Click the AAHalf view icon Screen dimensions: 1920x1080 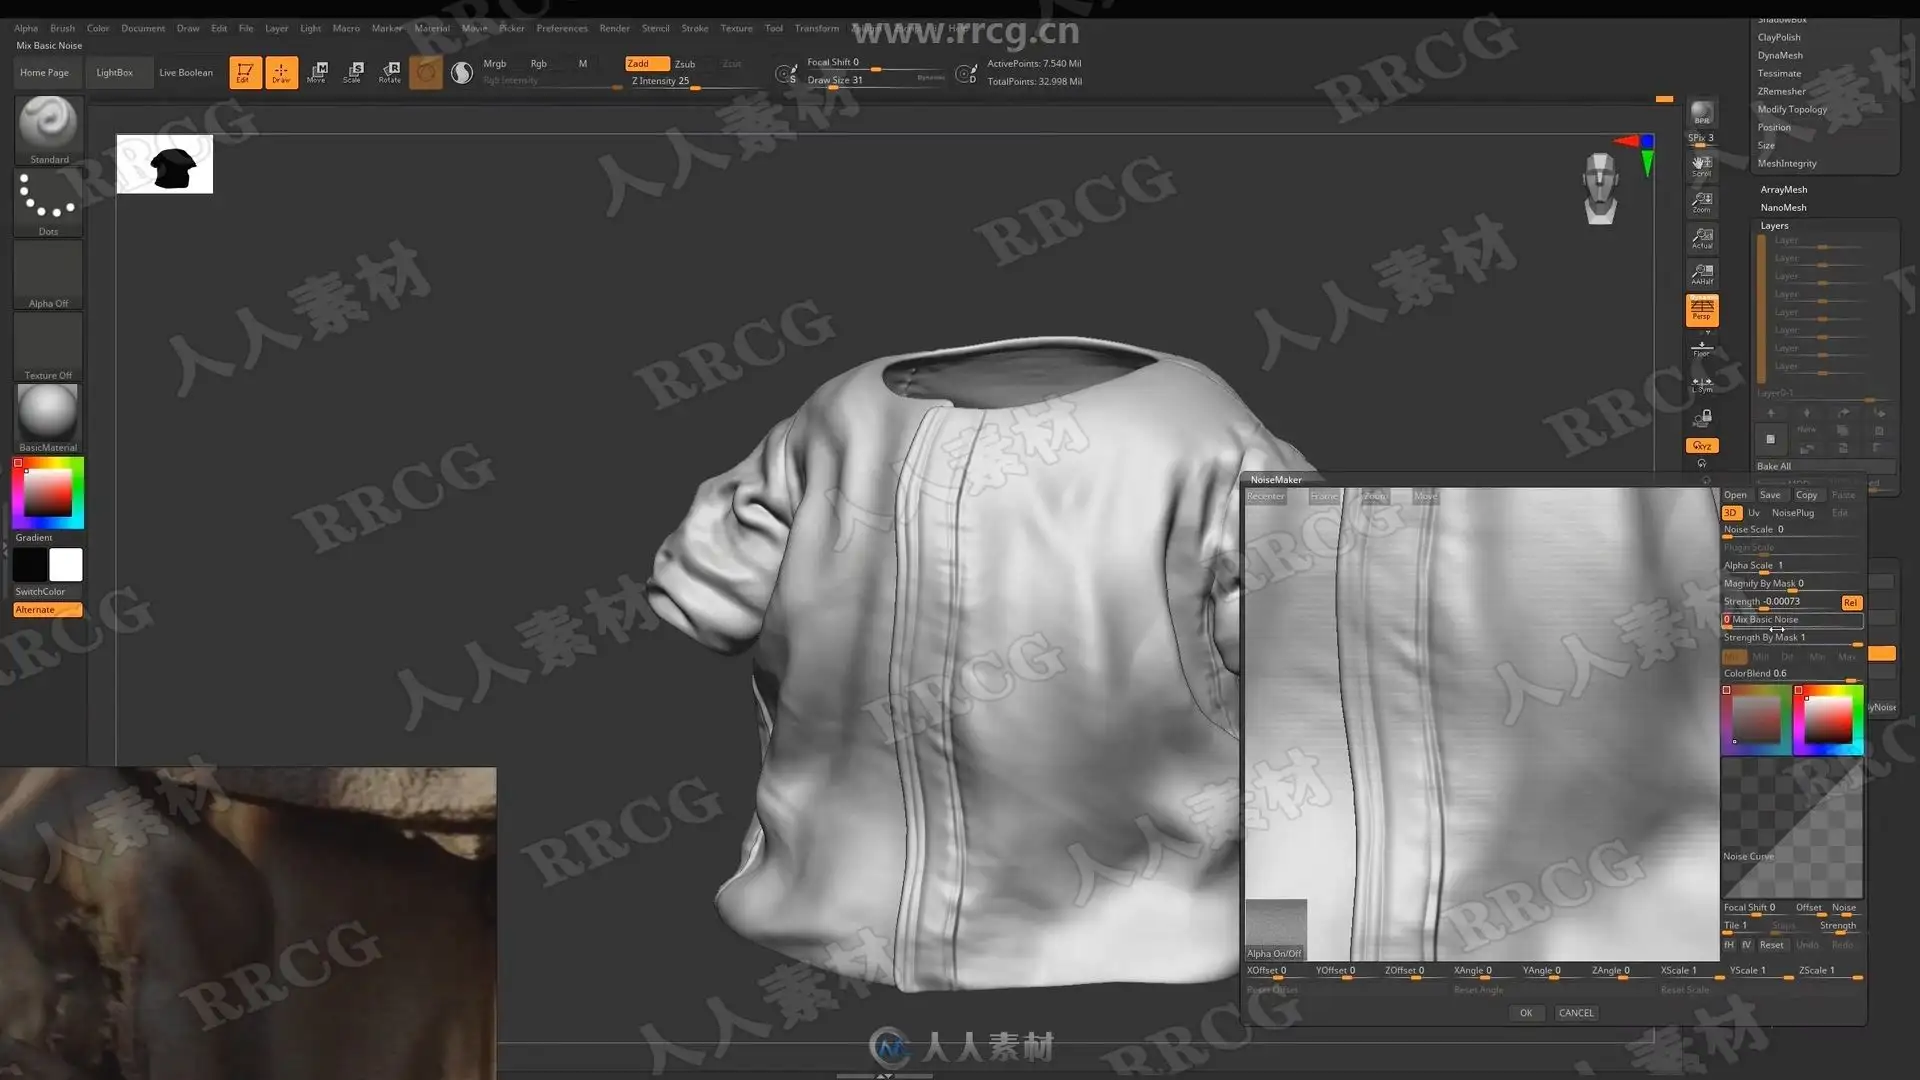(1701, 273)
